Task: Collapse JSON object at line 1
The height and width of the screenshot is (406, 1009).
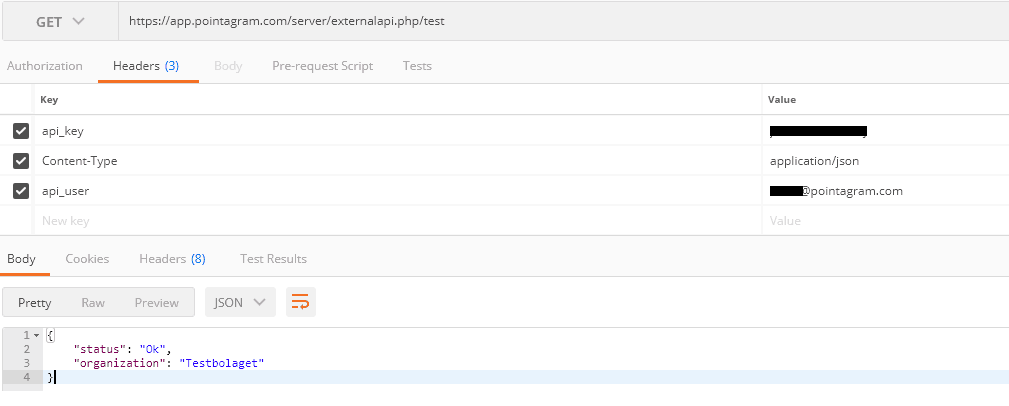Action: pos(37,335)
